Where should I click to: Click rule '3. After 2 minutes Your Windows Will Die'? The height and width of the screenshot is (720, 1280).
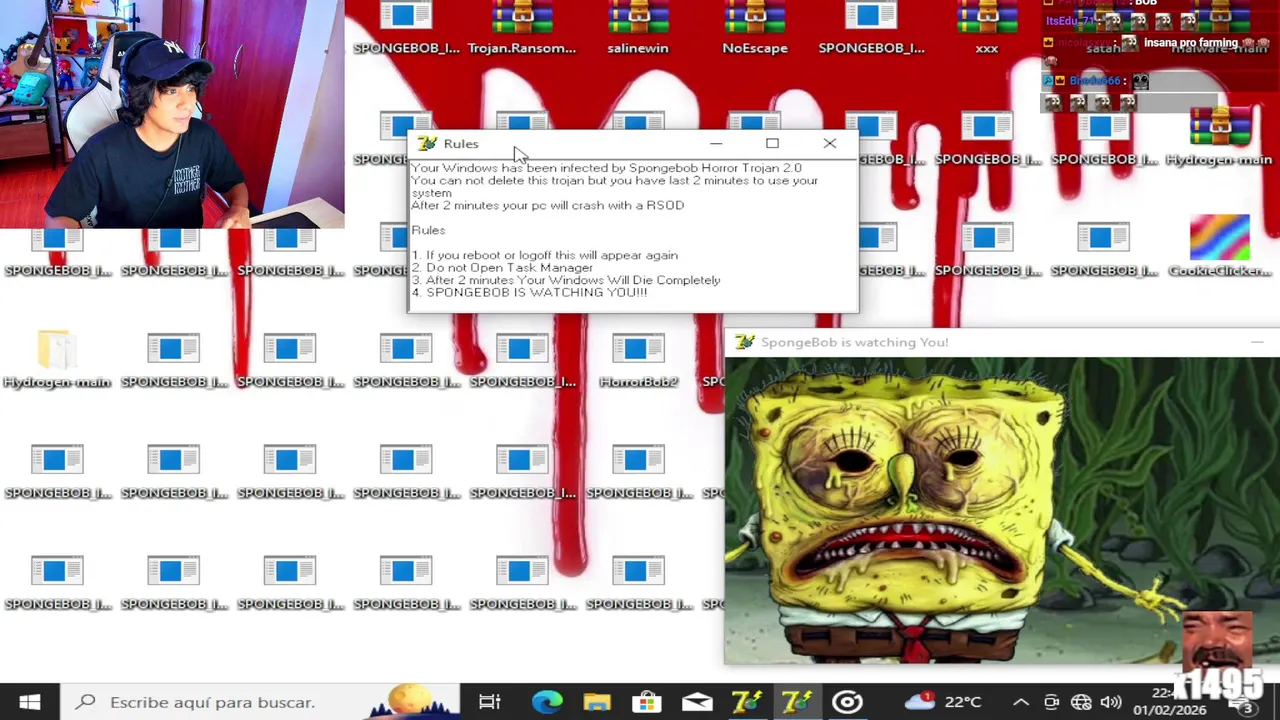point(566,280)
